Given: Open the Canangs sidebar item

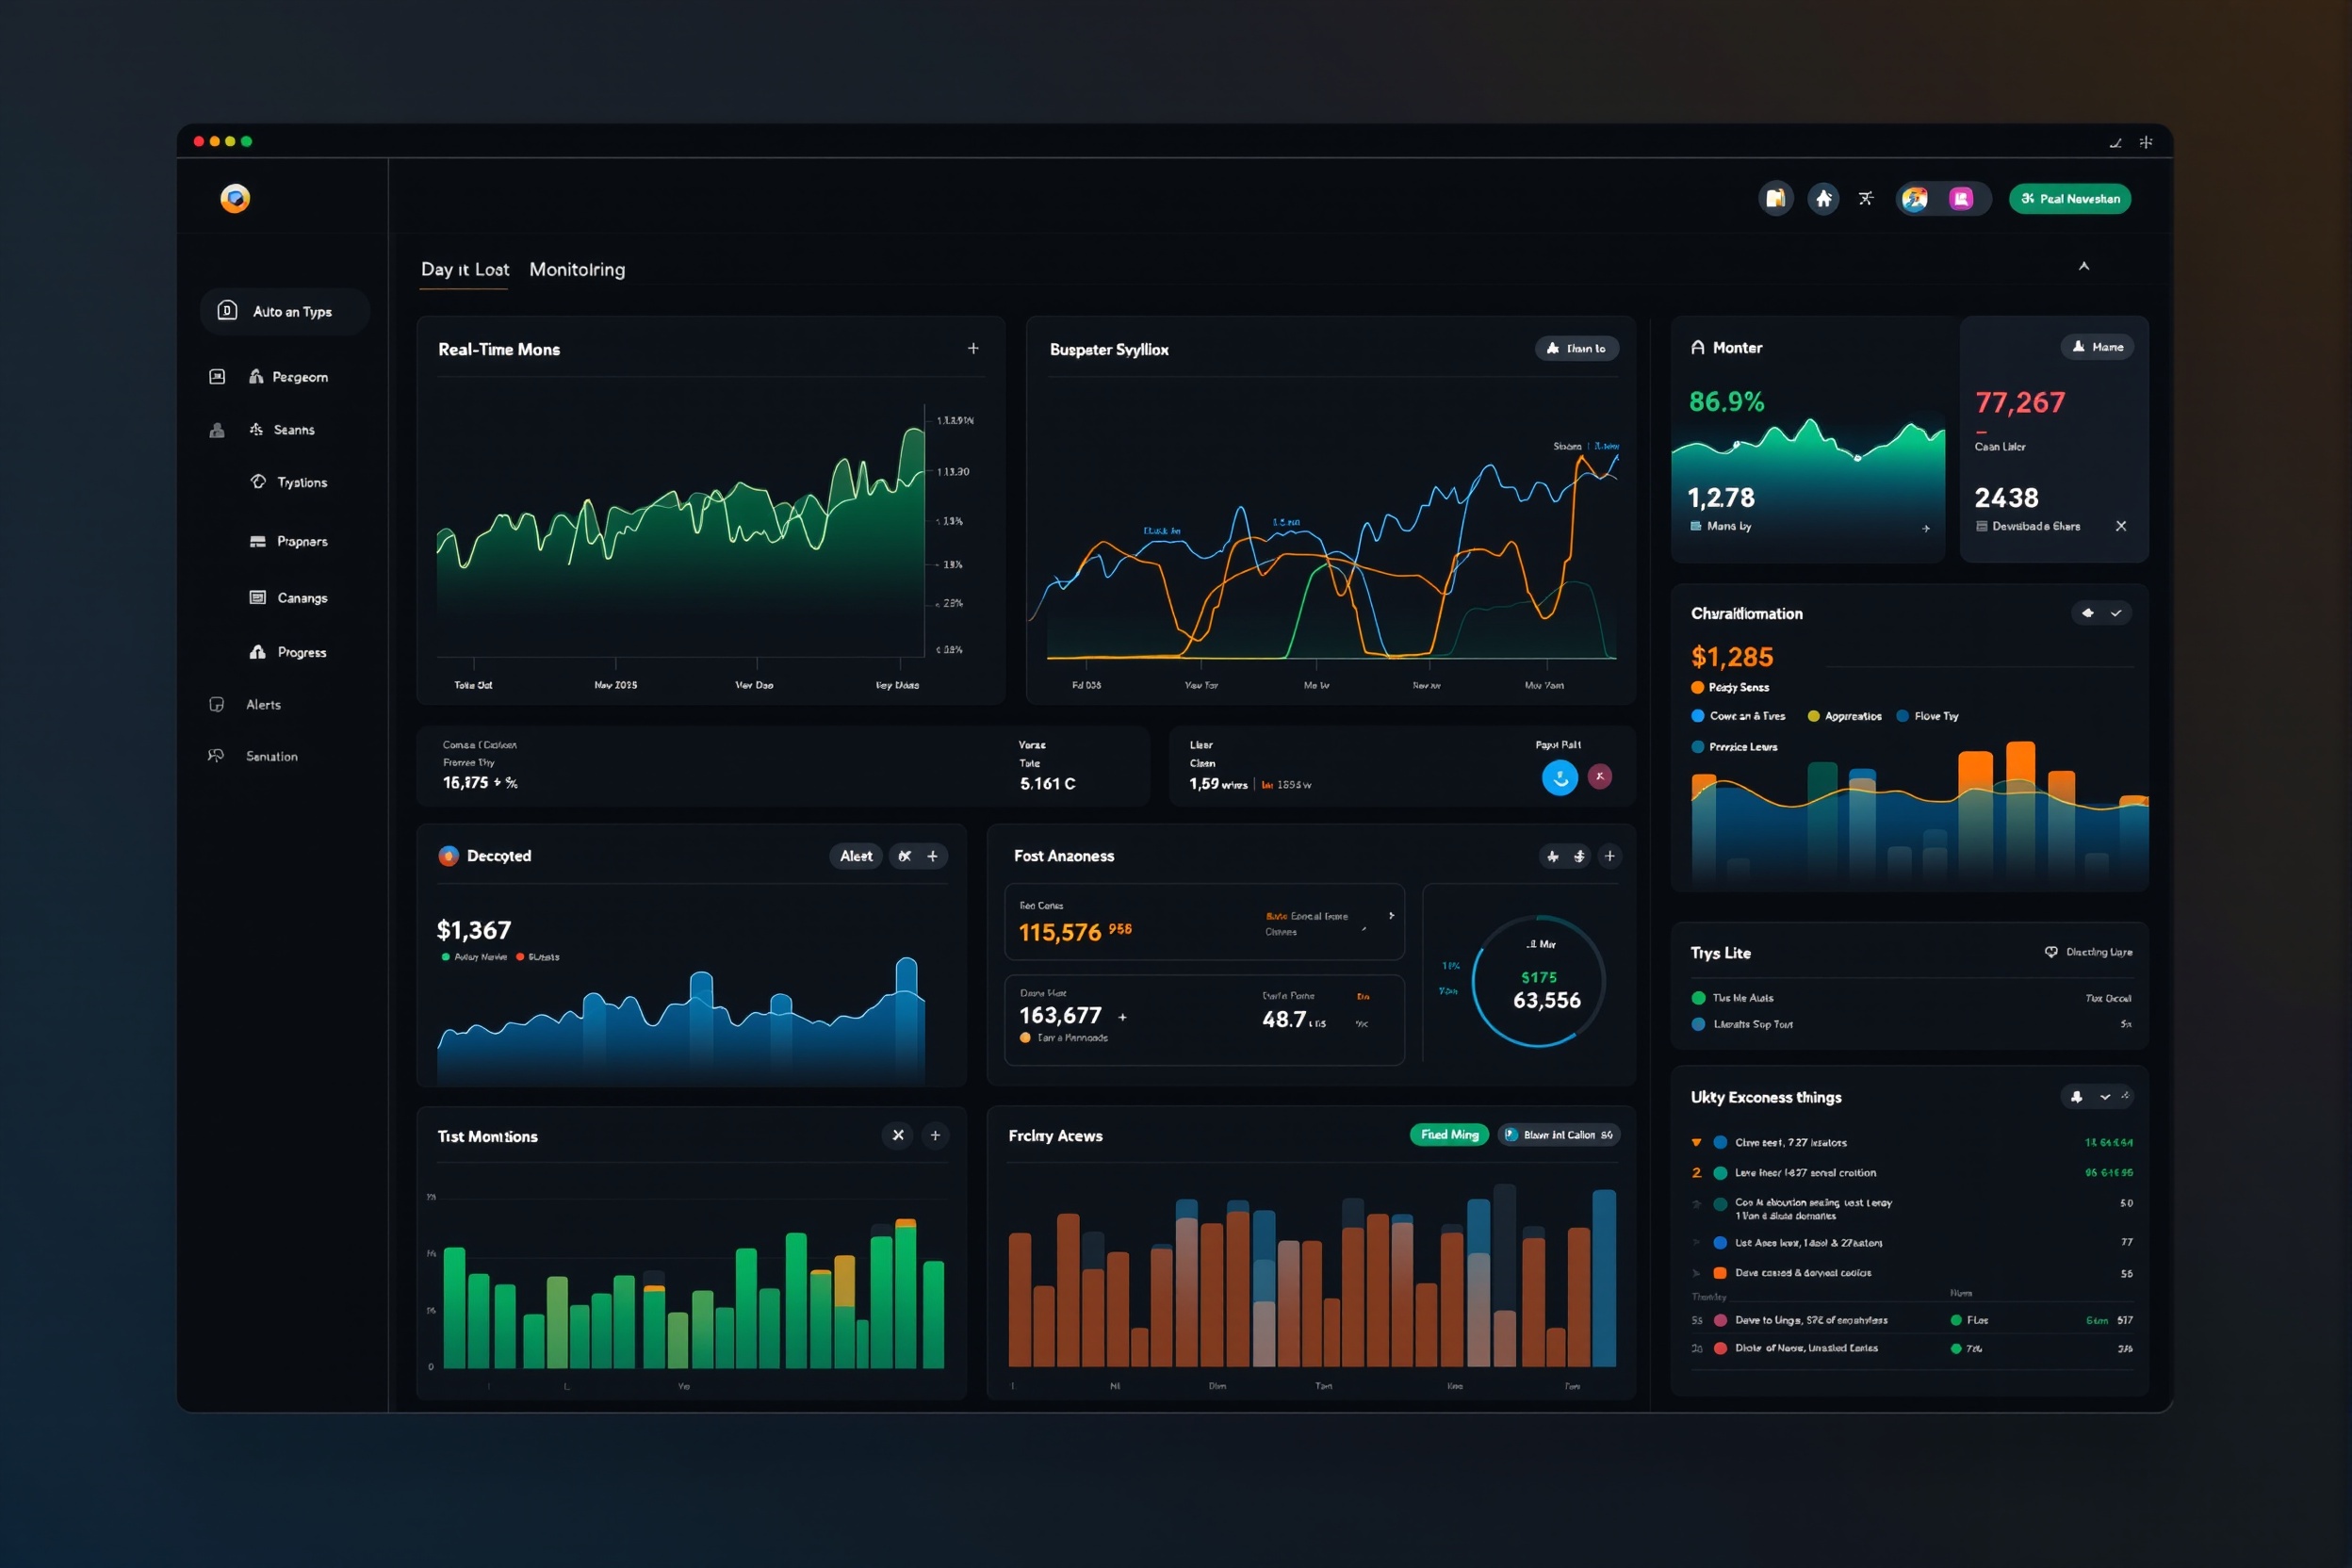Looking at the screenshot, I should 289,597.
